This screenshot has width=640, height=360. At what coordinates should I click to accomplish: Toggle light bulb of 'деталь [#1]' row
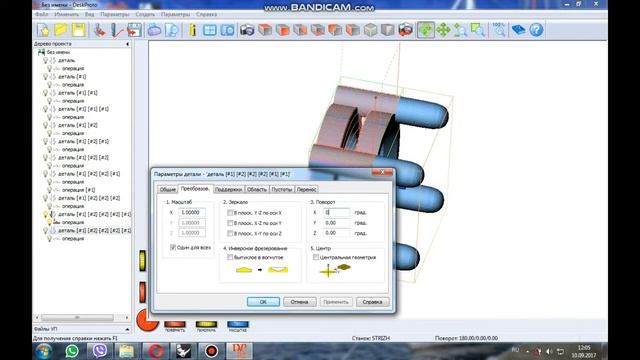click(x=46, y=76)
